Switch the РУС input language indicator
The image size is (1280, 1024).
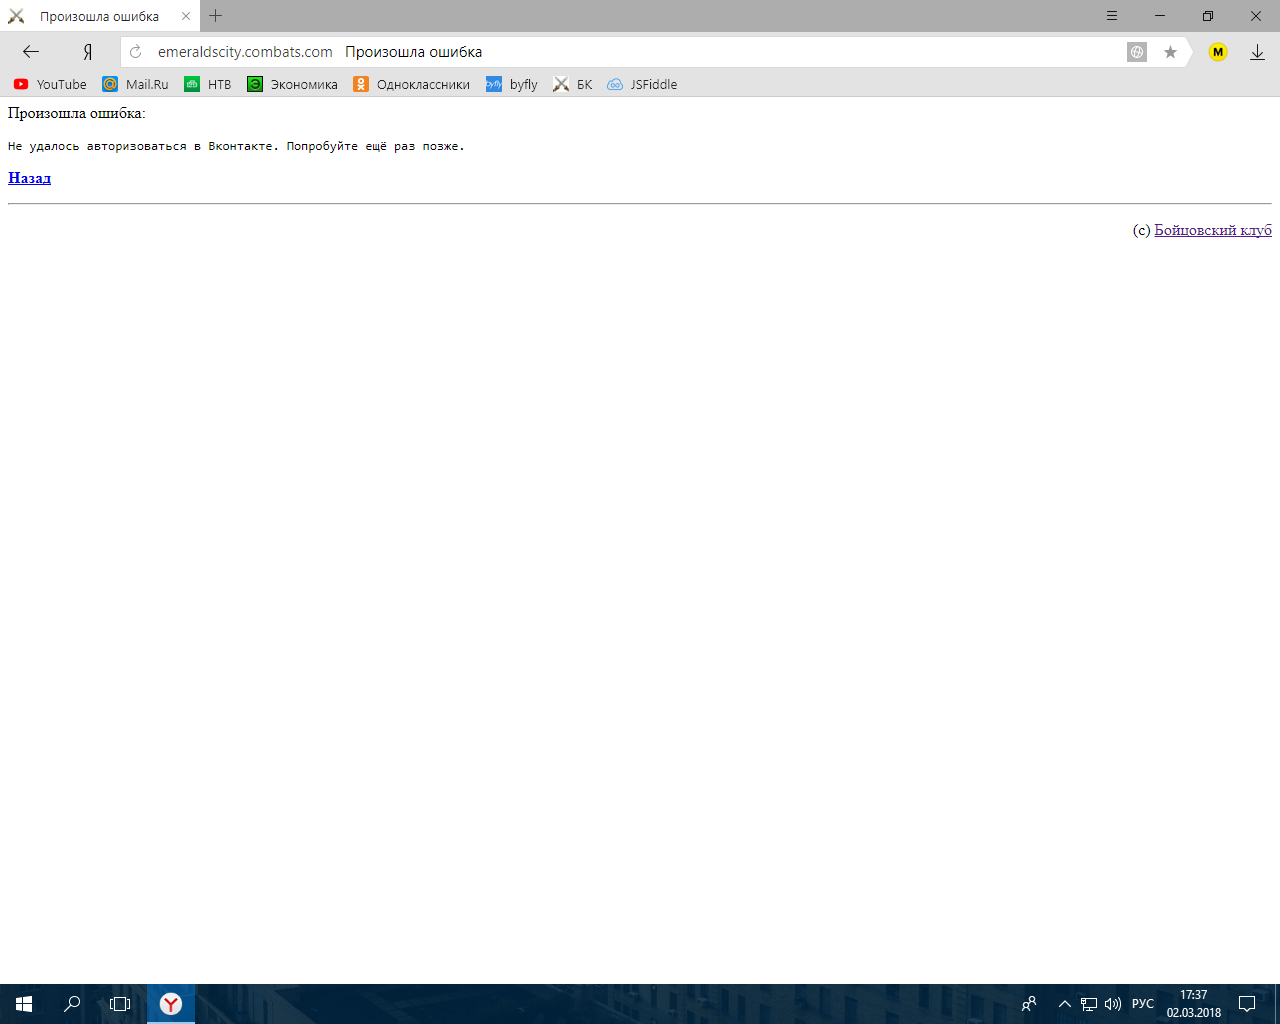1143,1004
